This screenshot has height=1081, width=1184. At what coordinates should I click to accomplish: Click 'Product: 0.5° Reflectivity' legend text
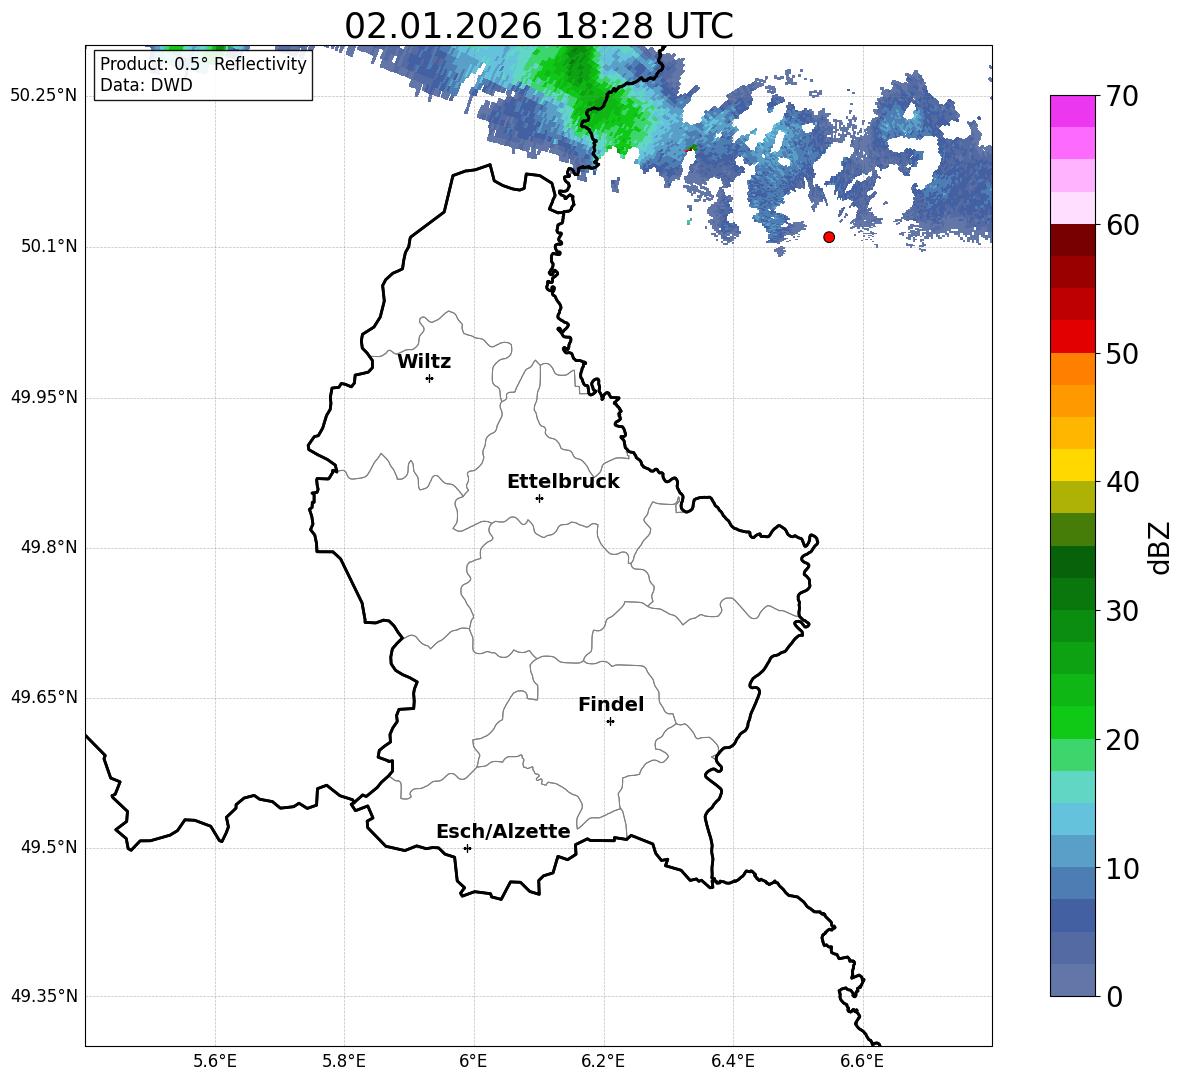pyautogui.click(x=203, y=63)
